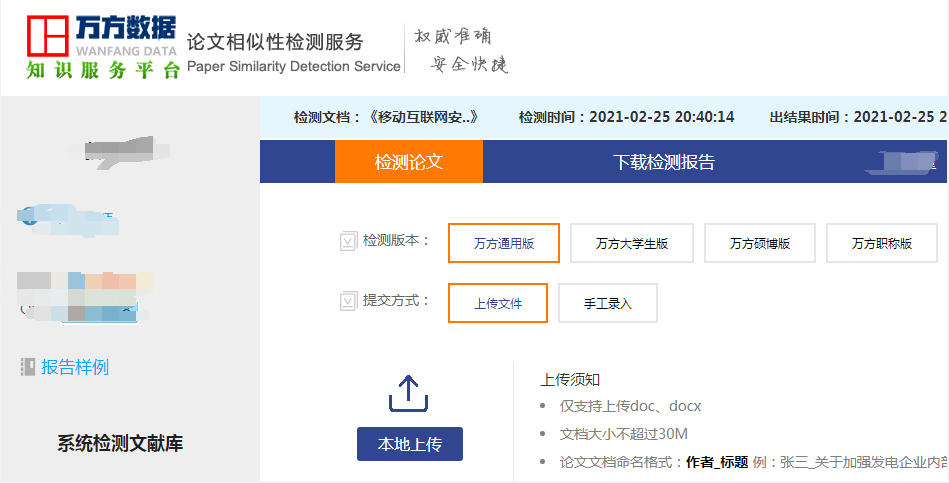The image size is (949, 483).
Task: Select 上传文件 as the submission method
Action: 497,303
